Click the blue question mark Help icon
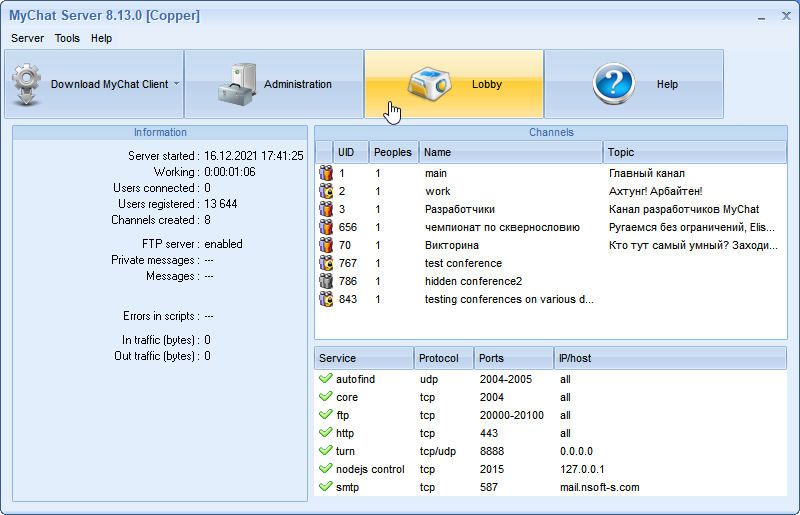The height and width of the screenshot is (515, 800). pyautogui.click(x=613, y=85)
